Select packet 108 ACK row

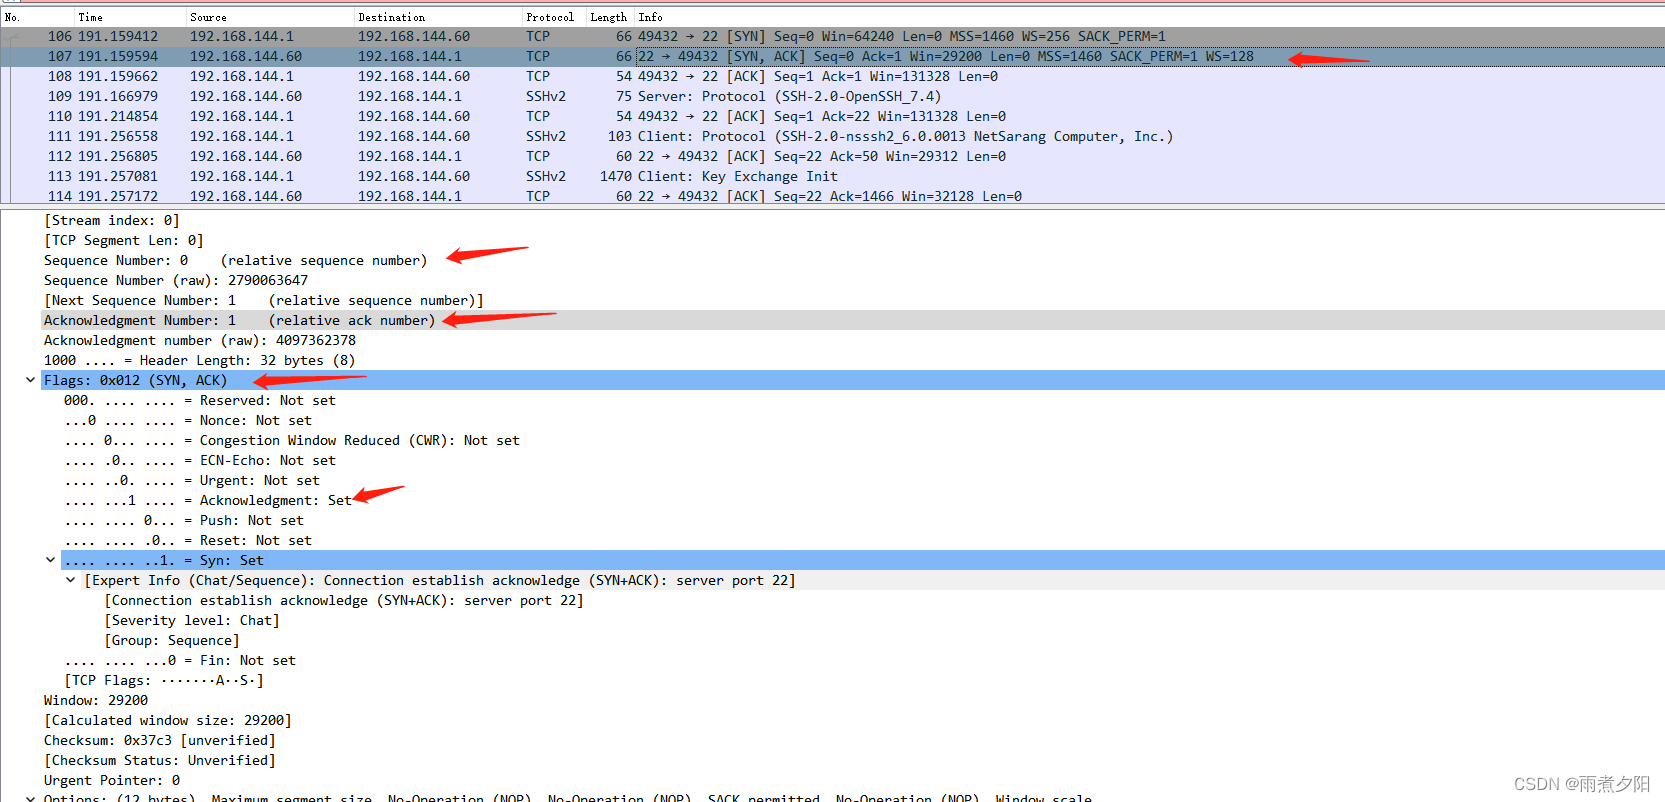pyautogui.click(x=832, y=76)
